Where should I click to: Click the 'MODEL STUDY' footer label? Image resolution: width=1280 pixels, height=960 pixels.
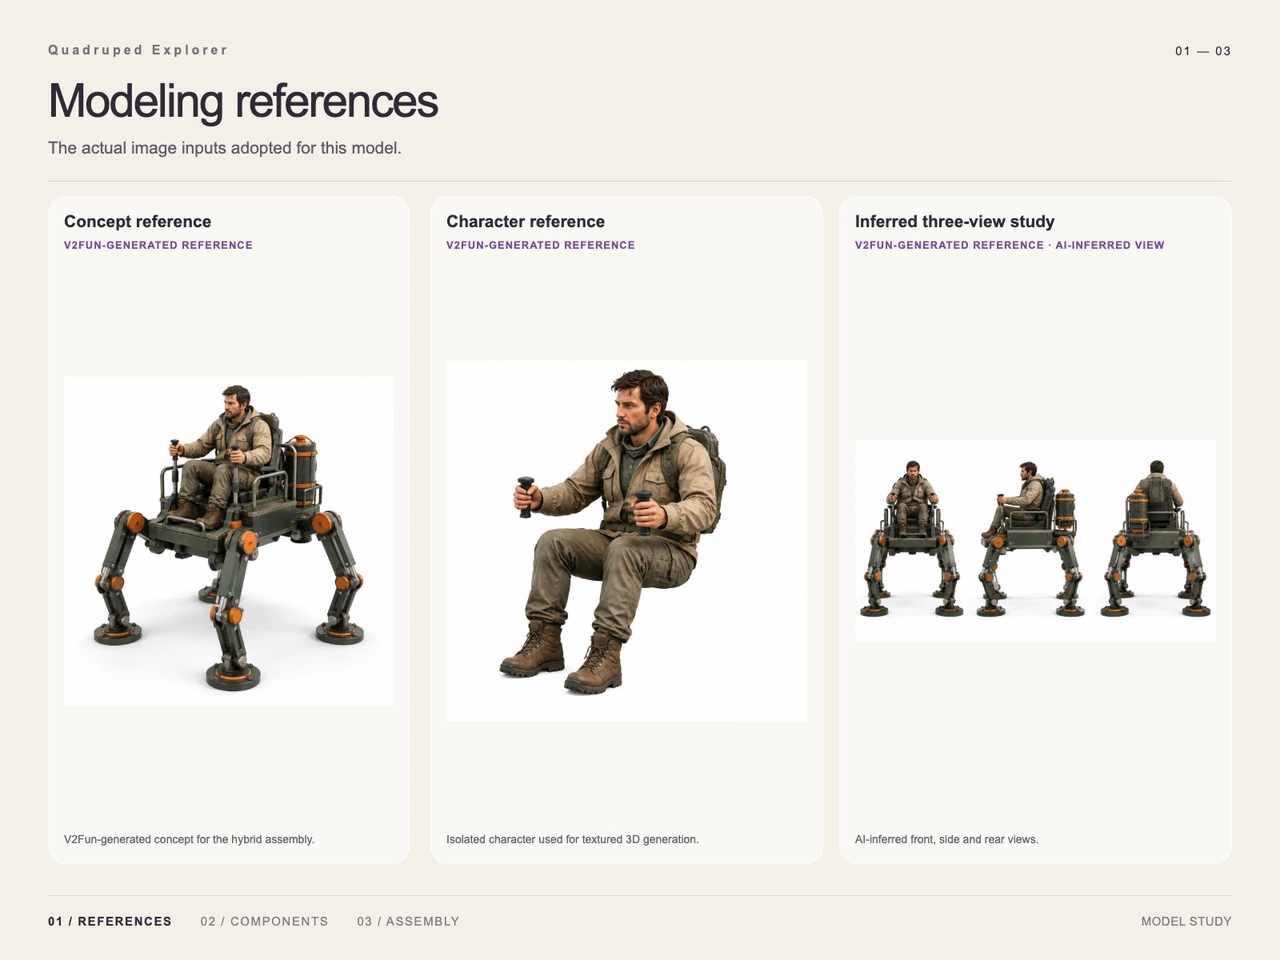[x=1186, y=921]
